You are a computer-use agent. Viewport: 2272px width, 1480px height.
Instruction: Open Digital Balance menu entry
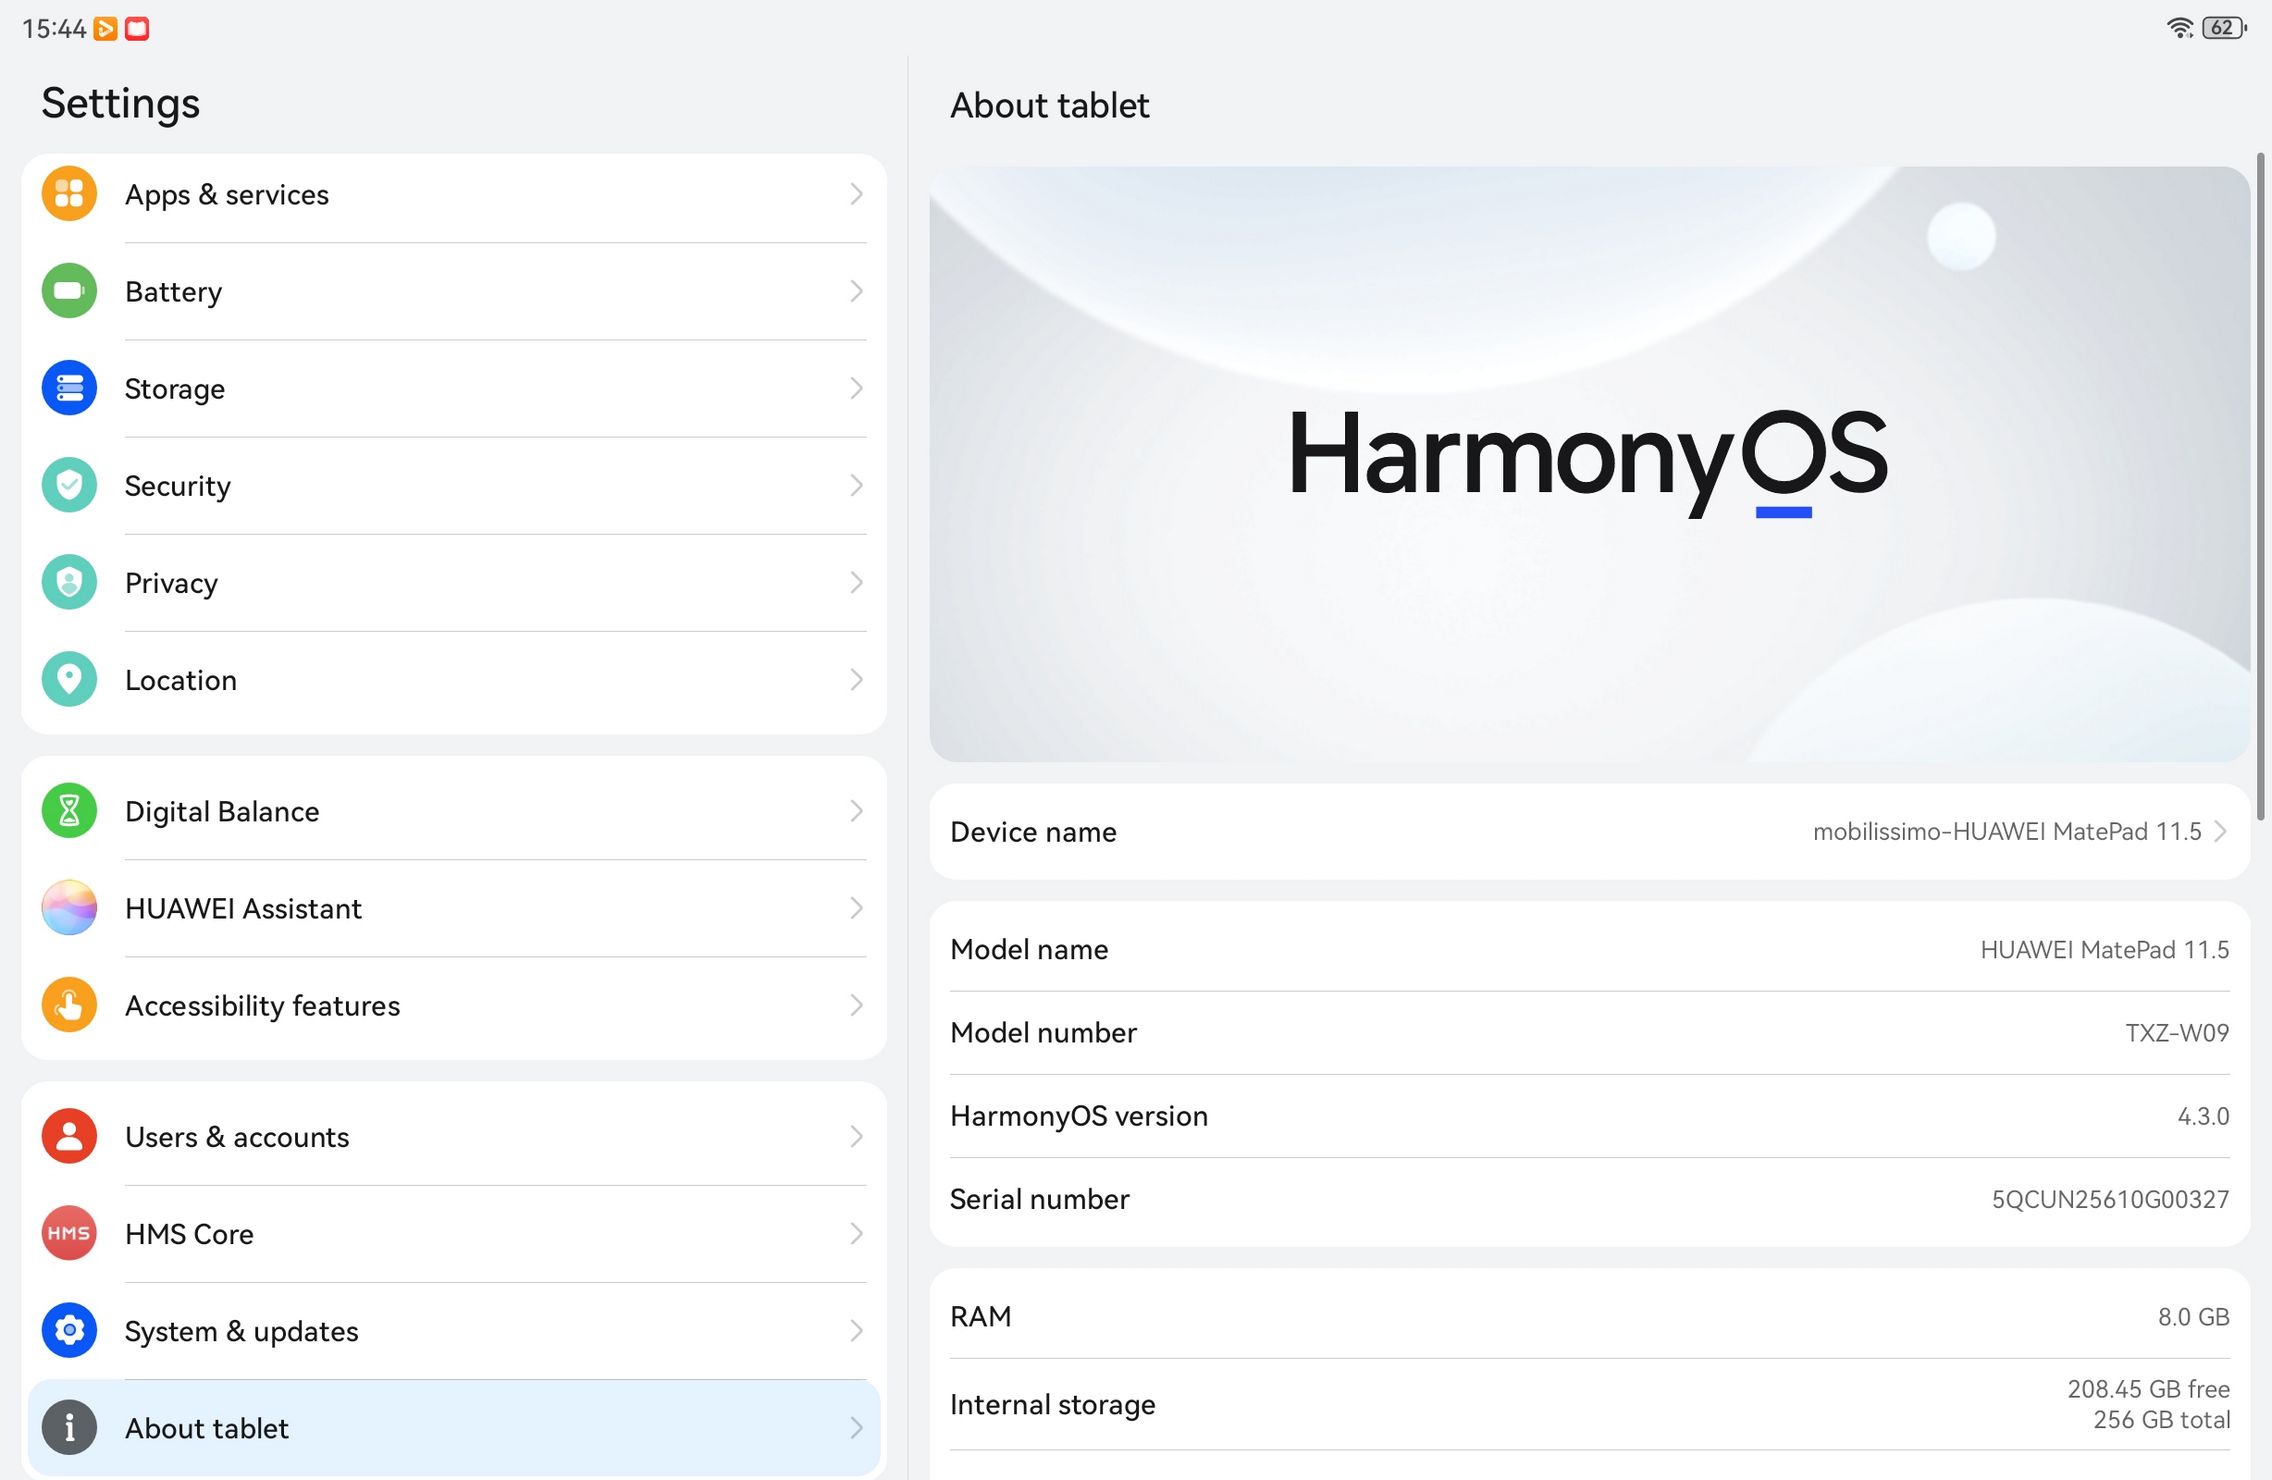[454, 811]
